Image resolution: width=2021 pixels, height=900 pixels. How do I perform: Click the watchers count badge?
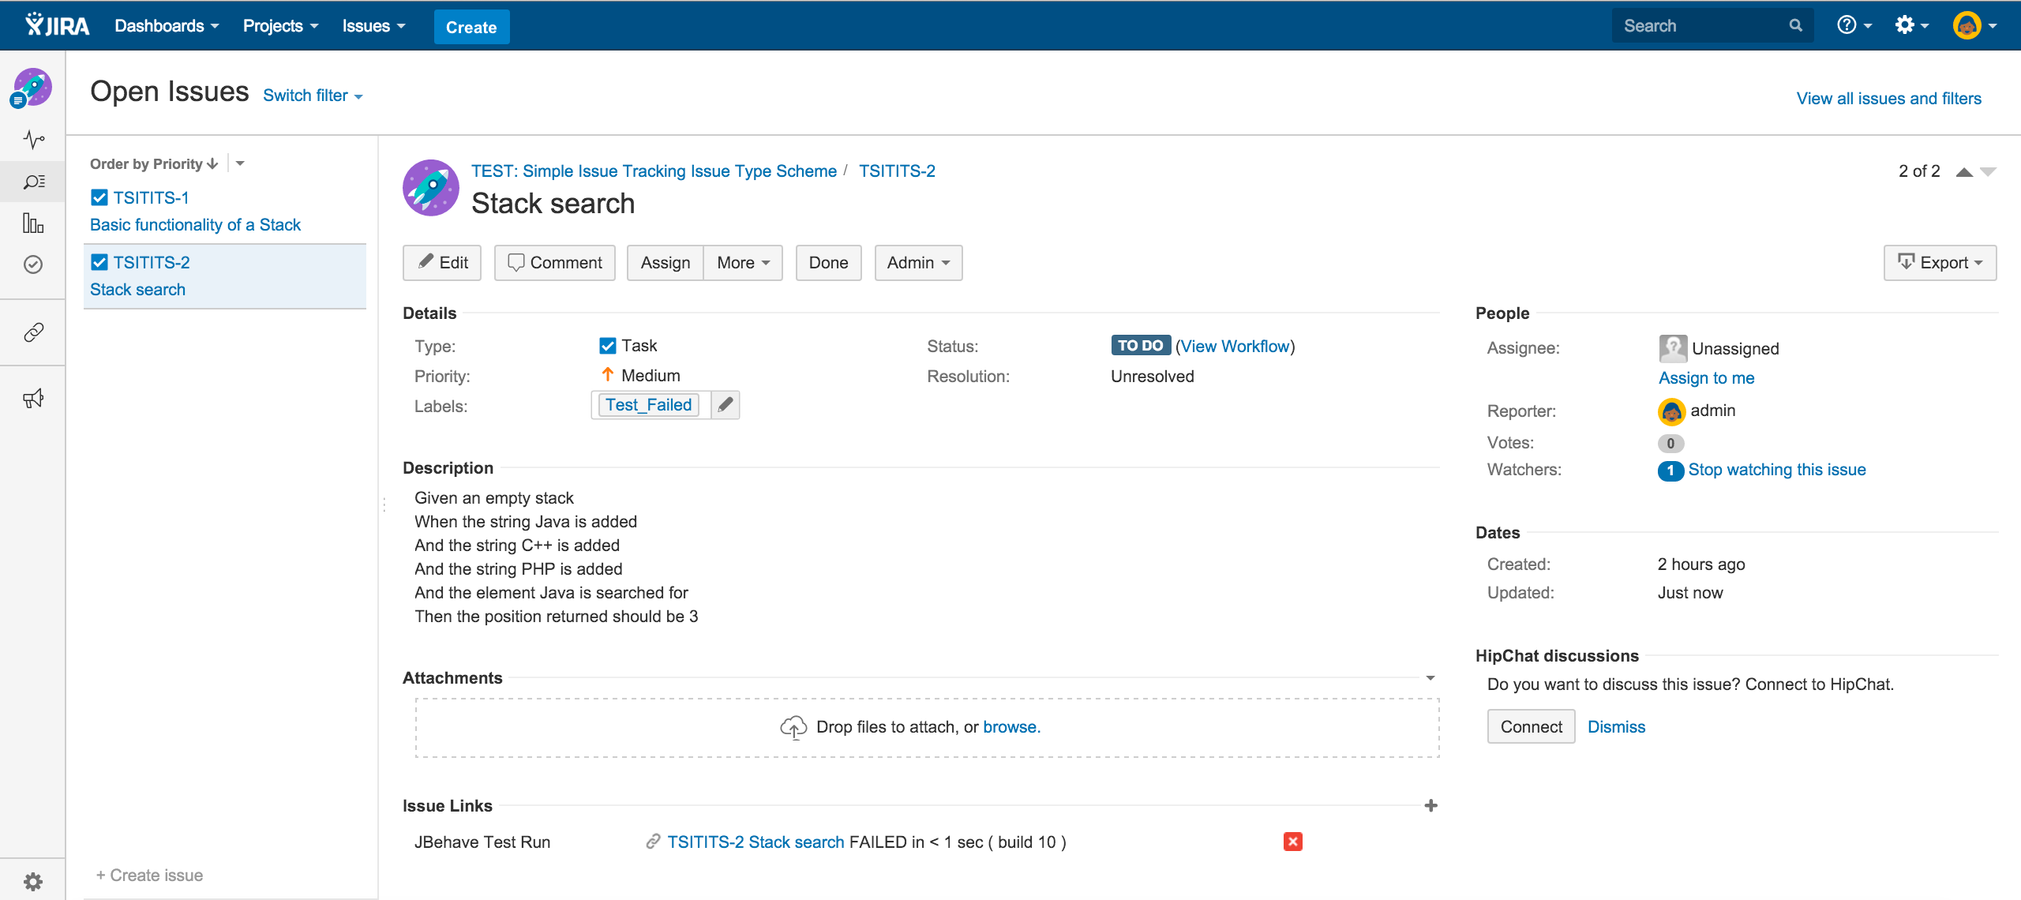click(x=1670, y=470)
